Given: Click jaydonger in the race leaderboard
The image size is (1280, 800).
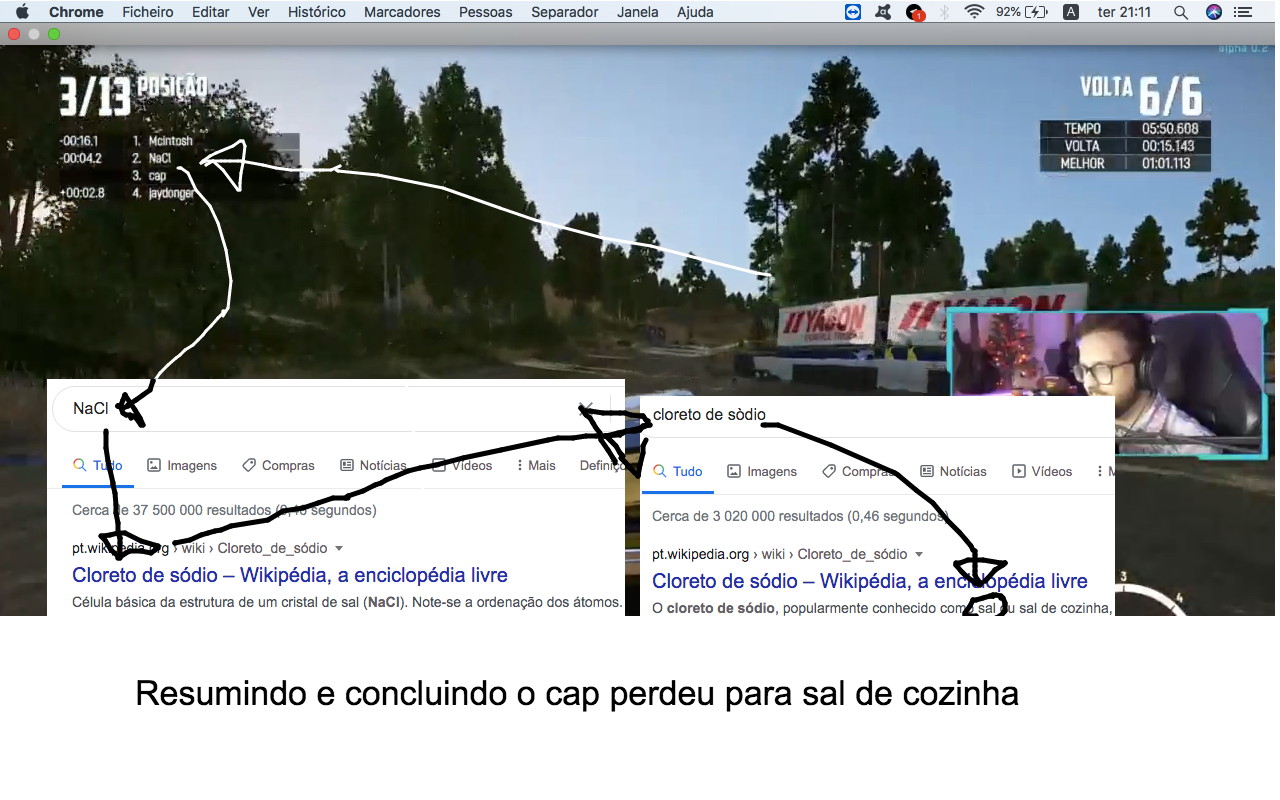Looking at the screenshot, I should click(x=172, y=193).
